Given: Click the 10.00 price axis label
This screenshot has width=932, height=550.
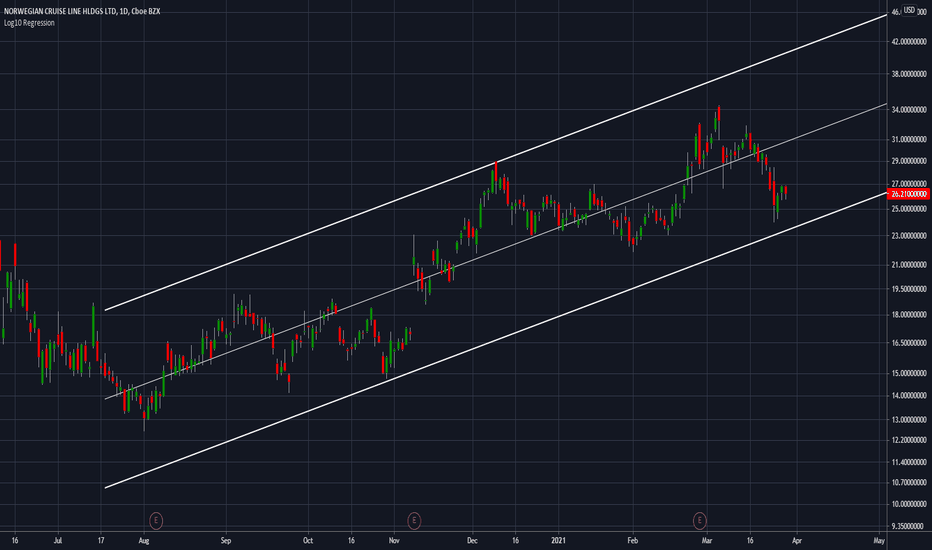Looking at the screenshot, I should (909, 504).
